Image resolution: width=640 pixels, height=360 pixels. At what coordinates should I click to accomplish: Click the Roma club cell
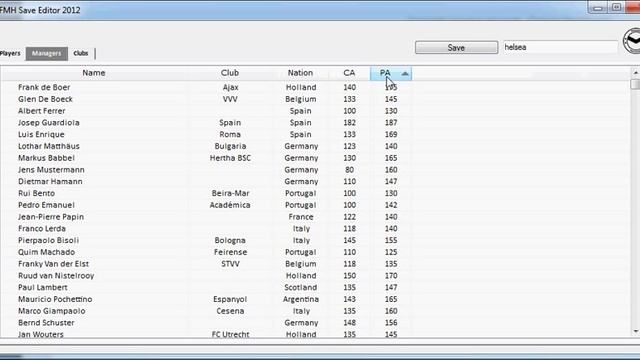pyautogui.click(x=230, y=134)
